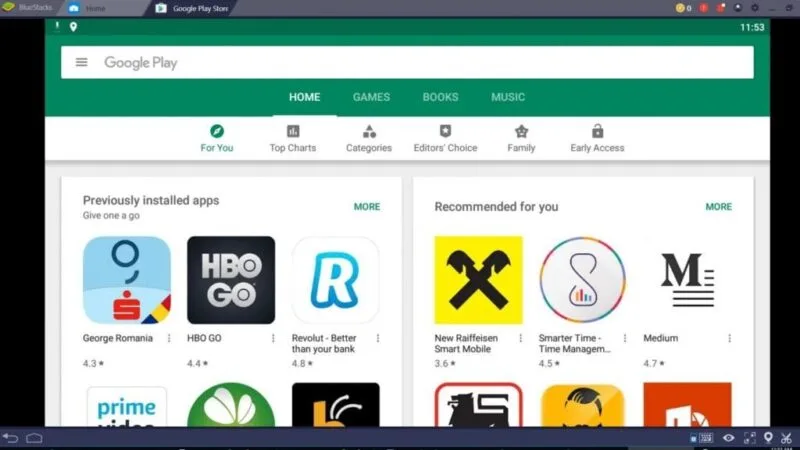Open the green leaf app icon

tap(231, 405)
